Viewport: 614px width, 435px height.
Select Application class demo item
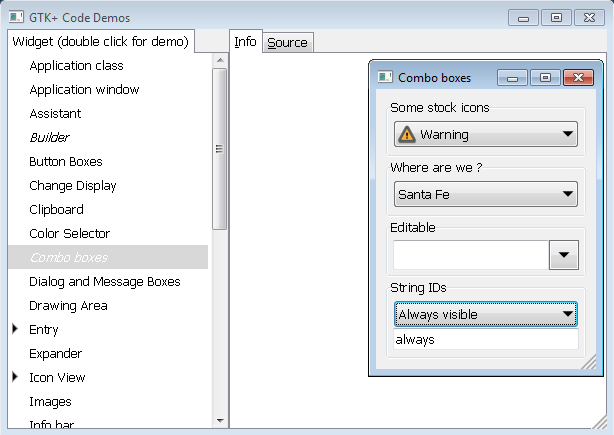[x=76, y=65]
